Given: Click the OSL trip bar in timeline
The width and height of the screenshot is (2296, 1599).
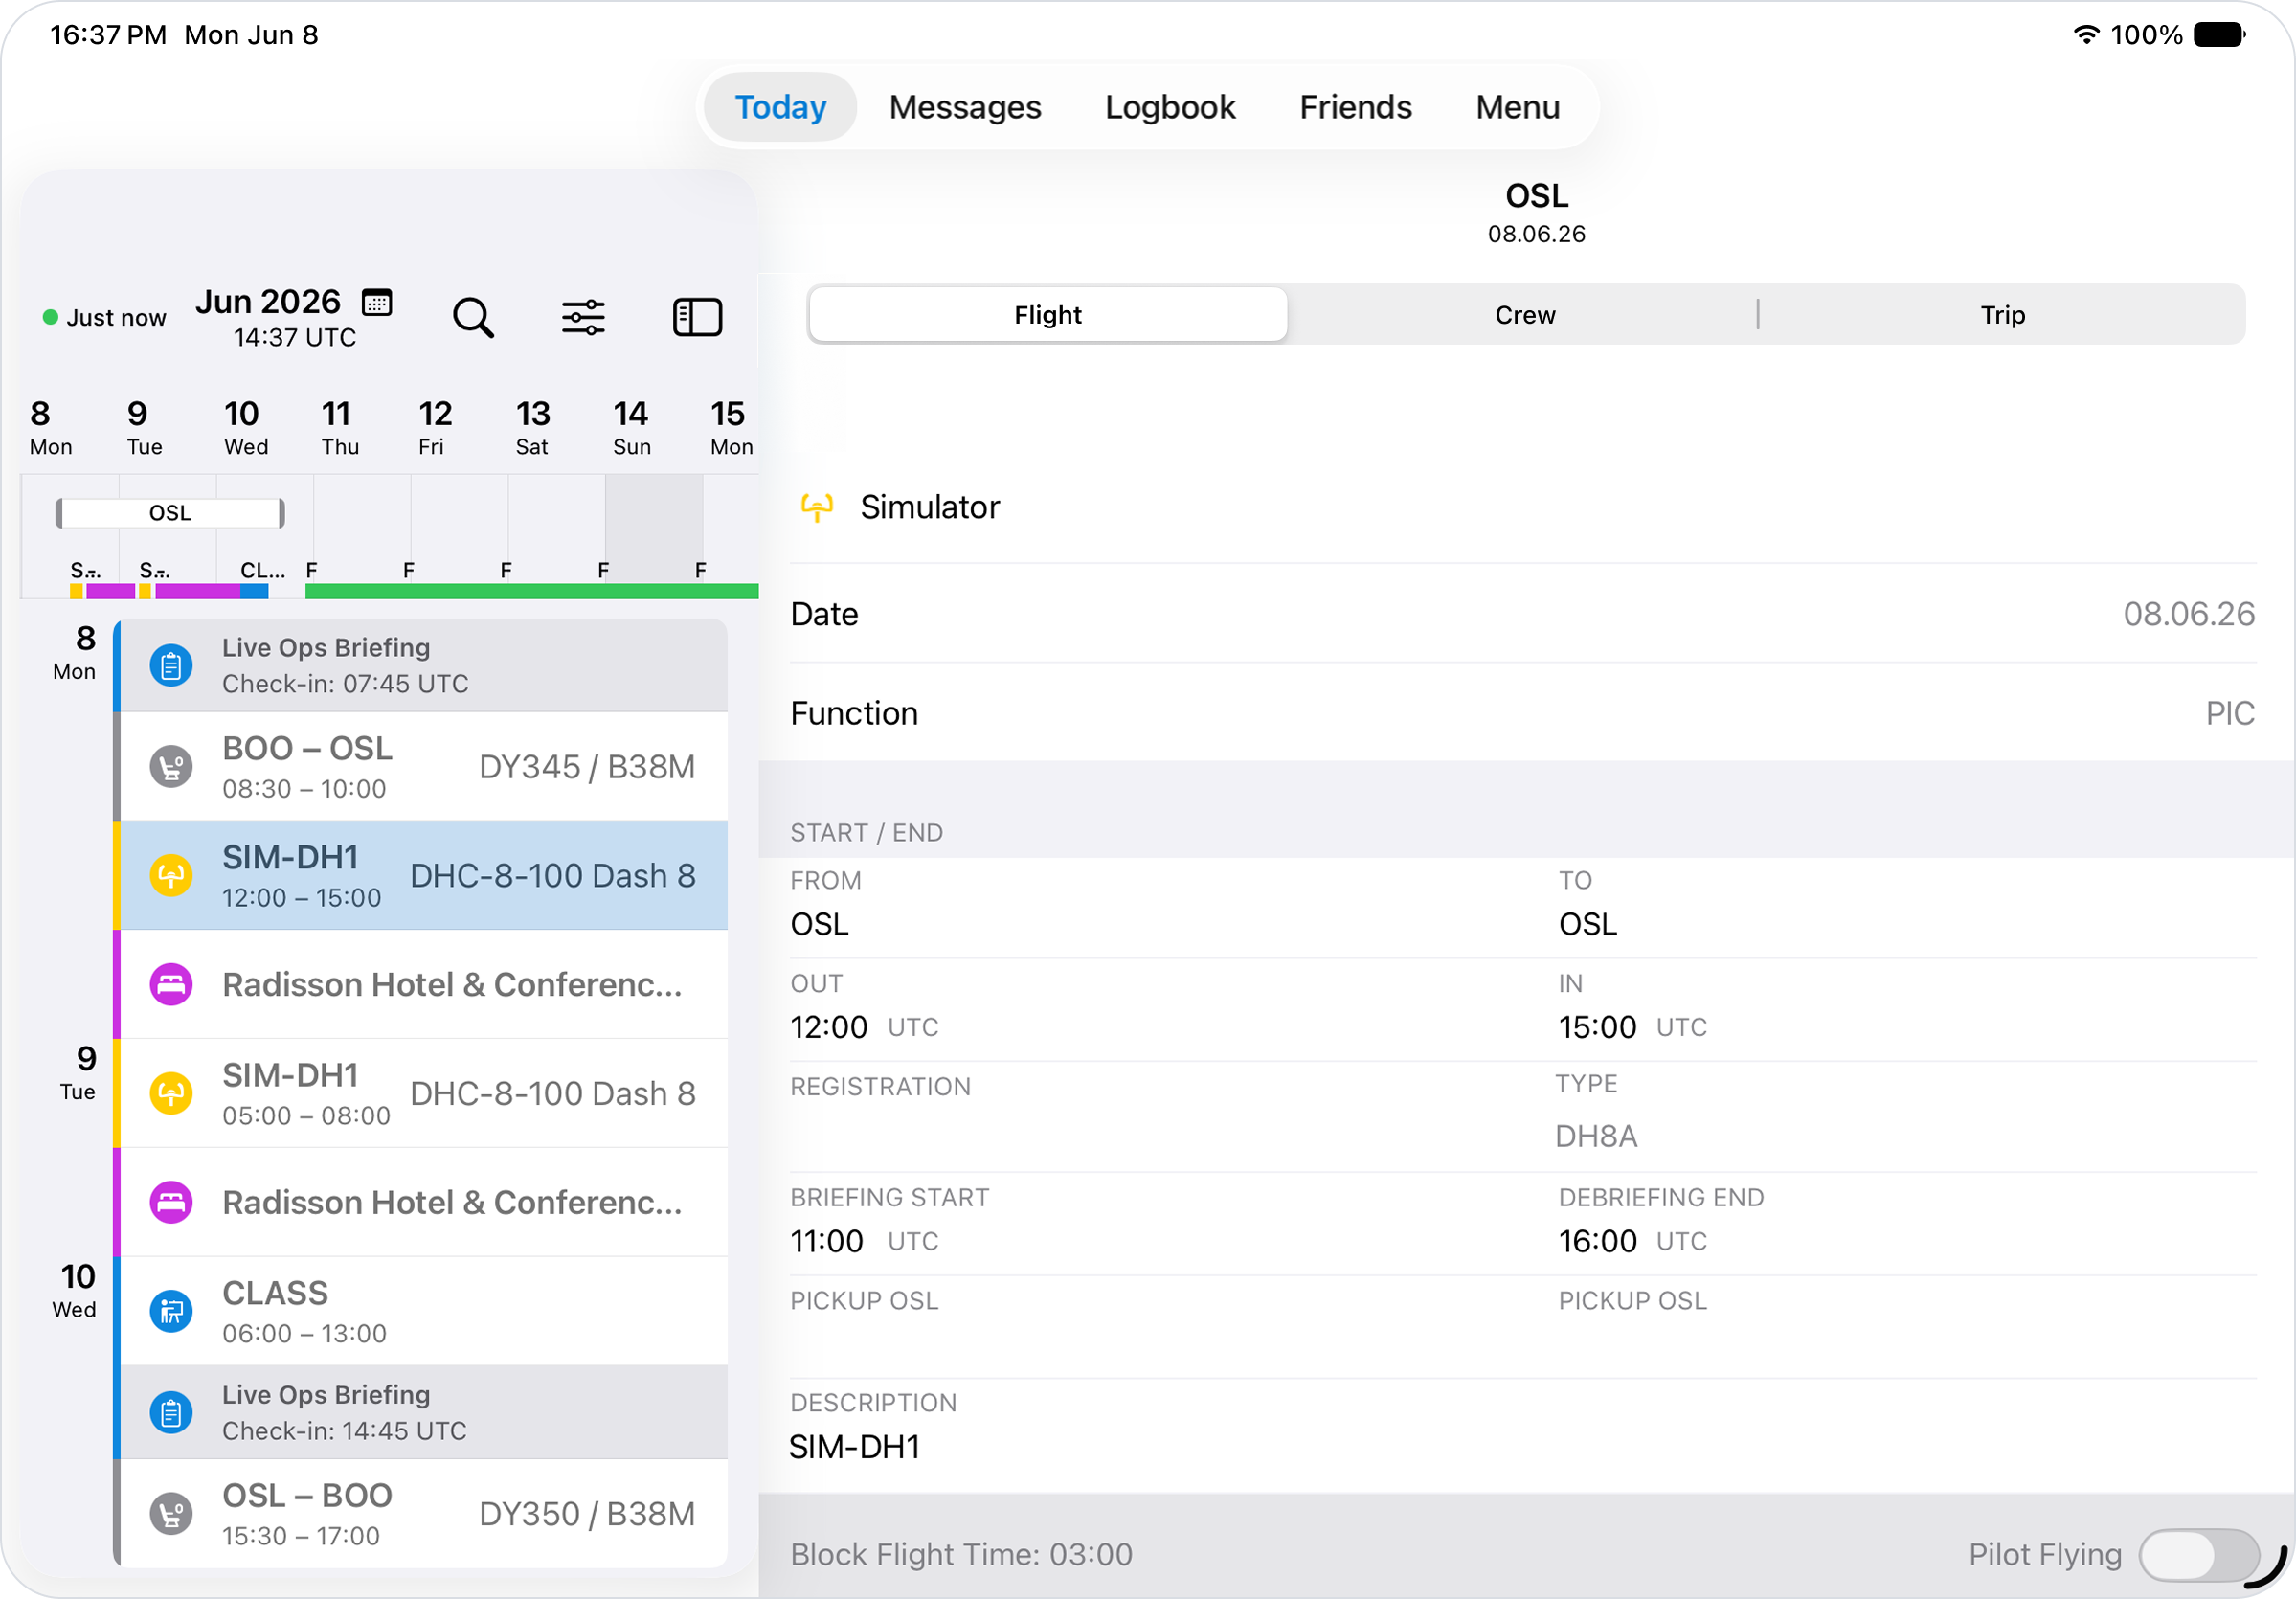Looking at the screenshot, I should point(170,513).
